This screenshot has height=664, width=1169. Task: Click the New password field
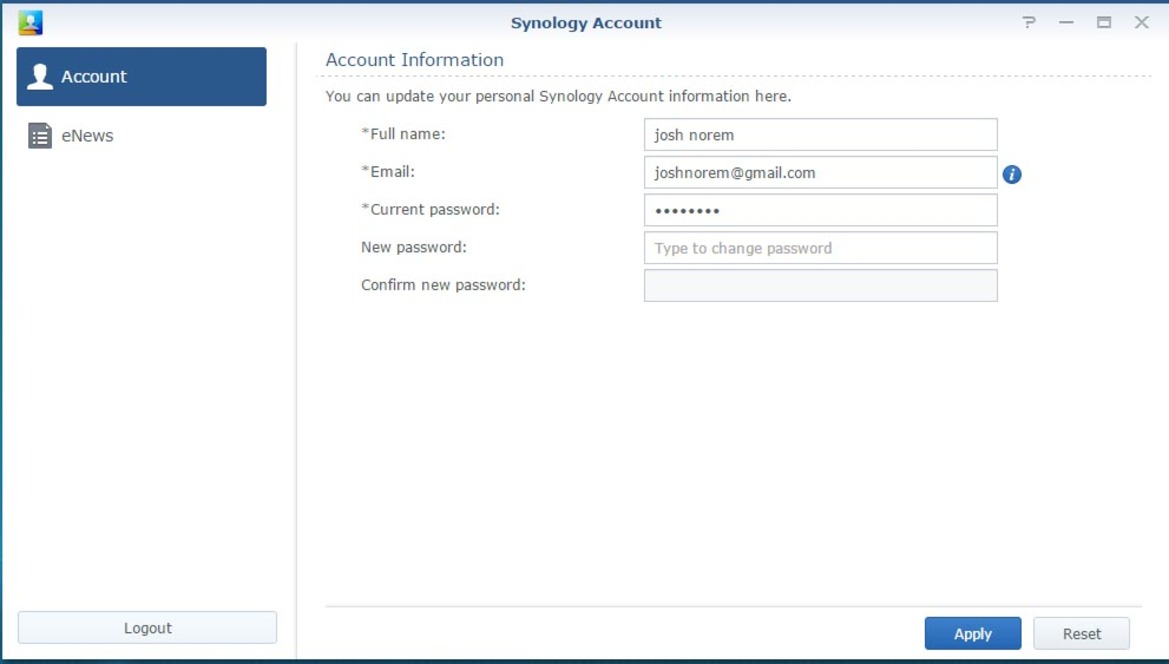tap(821, 248)
